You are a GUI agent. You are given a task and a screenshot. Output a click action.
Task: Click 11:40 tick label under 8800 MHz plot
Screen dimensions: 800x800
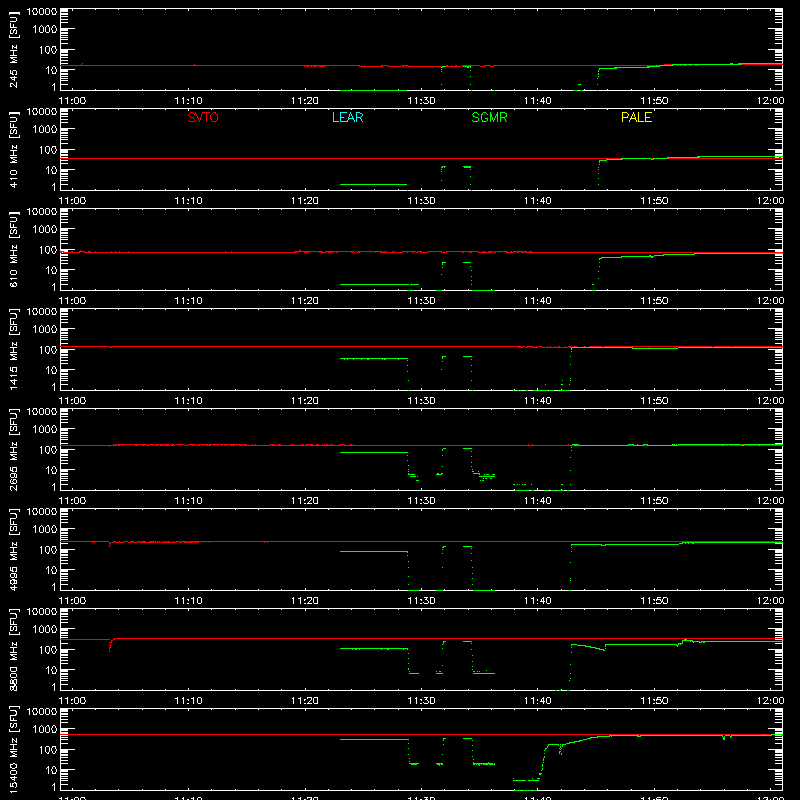[537, 701]
